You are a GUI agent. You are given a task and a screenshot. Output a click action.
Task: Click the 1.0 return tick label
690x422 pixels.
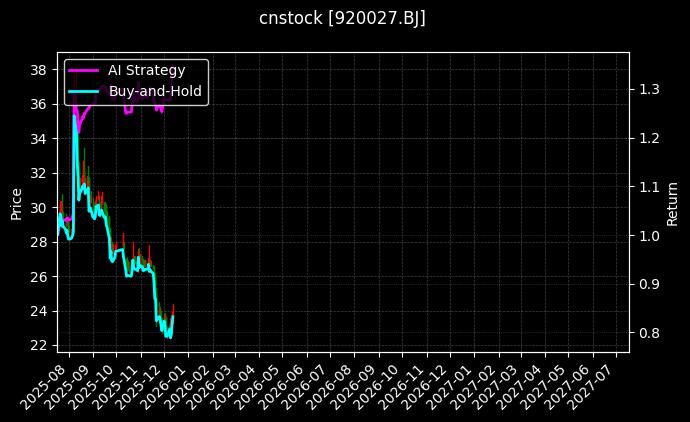click(x=651, y=235)
